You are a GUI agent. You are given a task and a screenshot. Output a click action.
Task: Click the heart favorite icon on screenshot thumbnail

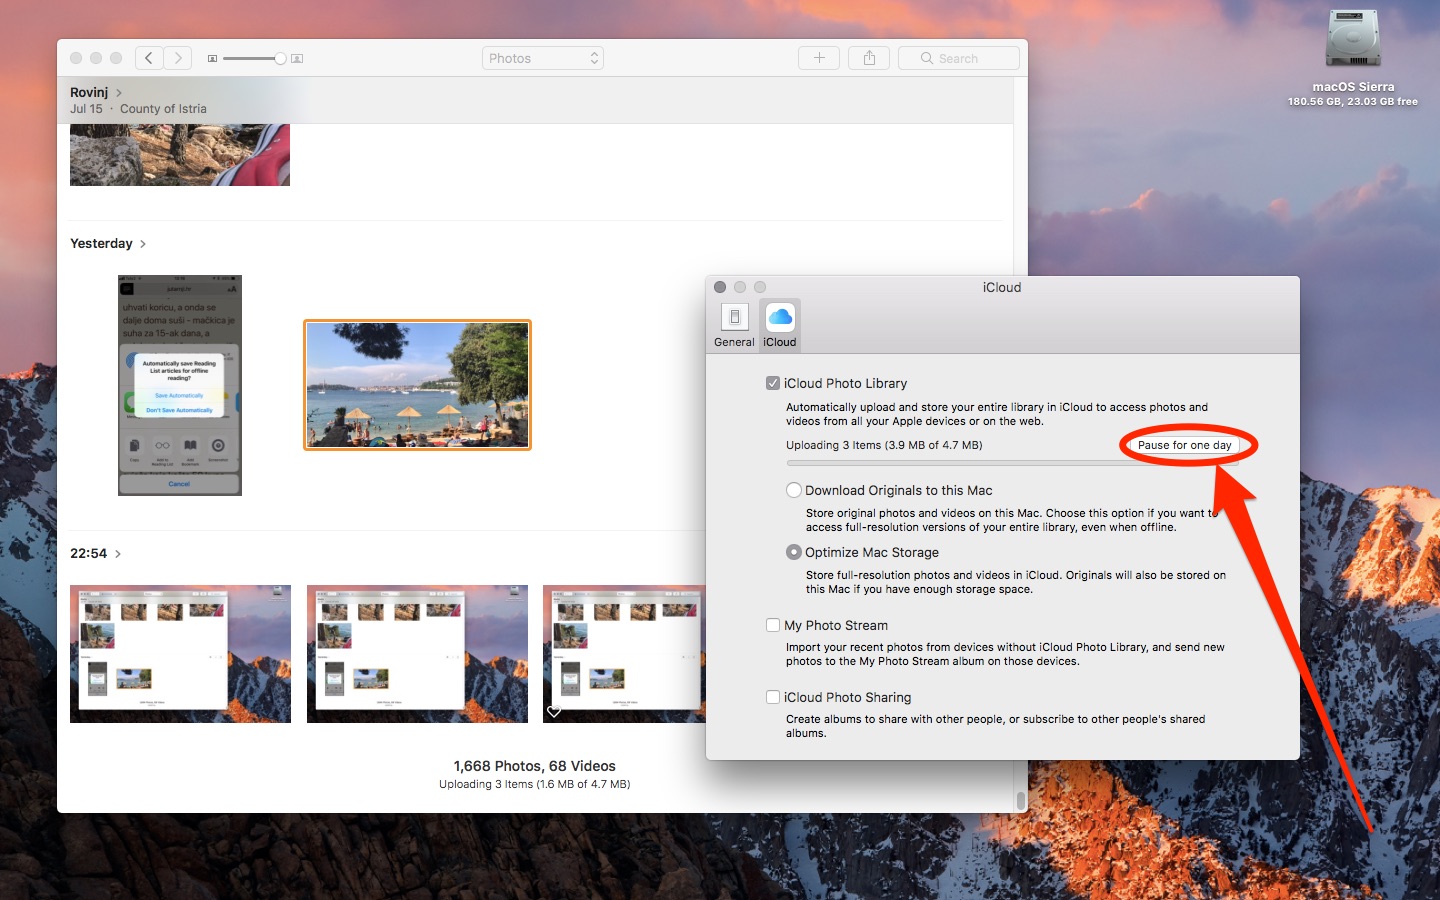tap(554, 711)
